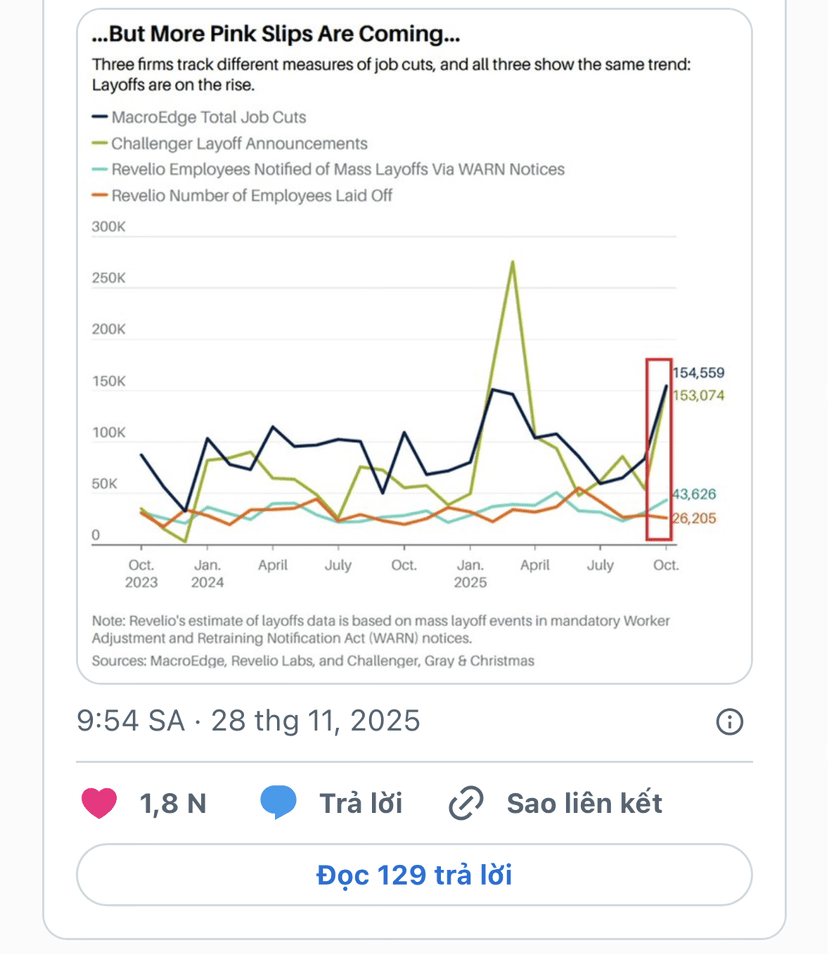Click the orange Revelio Laid Off legend swatch
The width and height of the screenshot is (828, 954).
click(x=98, y=196)
